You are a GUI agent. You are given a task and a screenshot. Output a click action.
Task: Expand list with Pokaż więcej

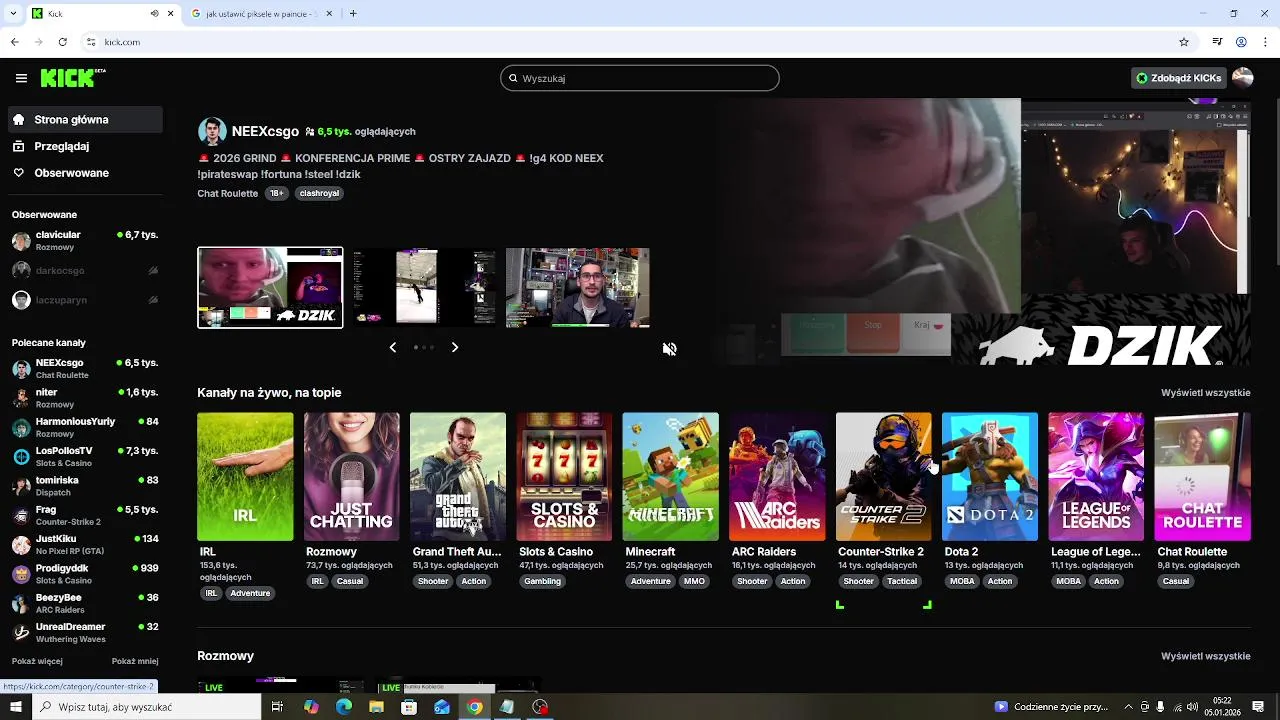tap(37, 661)
